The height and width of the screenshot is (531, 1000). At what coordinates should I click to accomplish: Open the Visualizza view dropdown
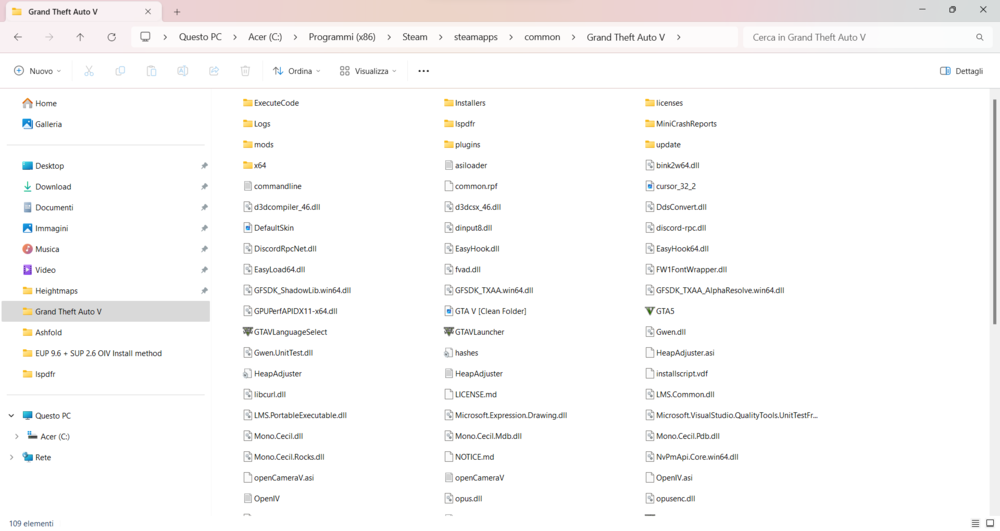click(x=368, y=71)
